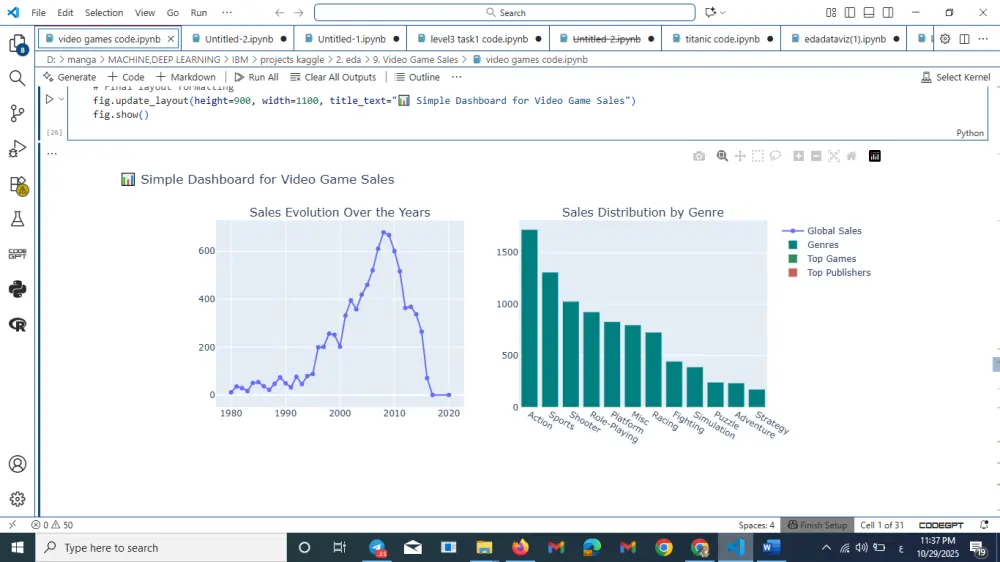
Task: Close the video games code.ipynb tab
Action: (x=171, y=39)
